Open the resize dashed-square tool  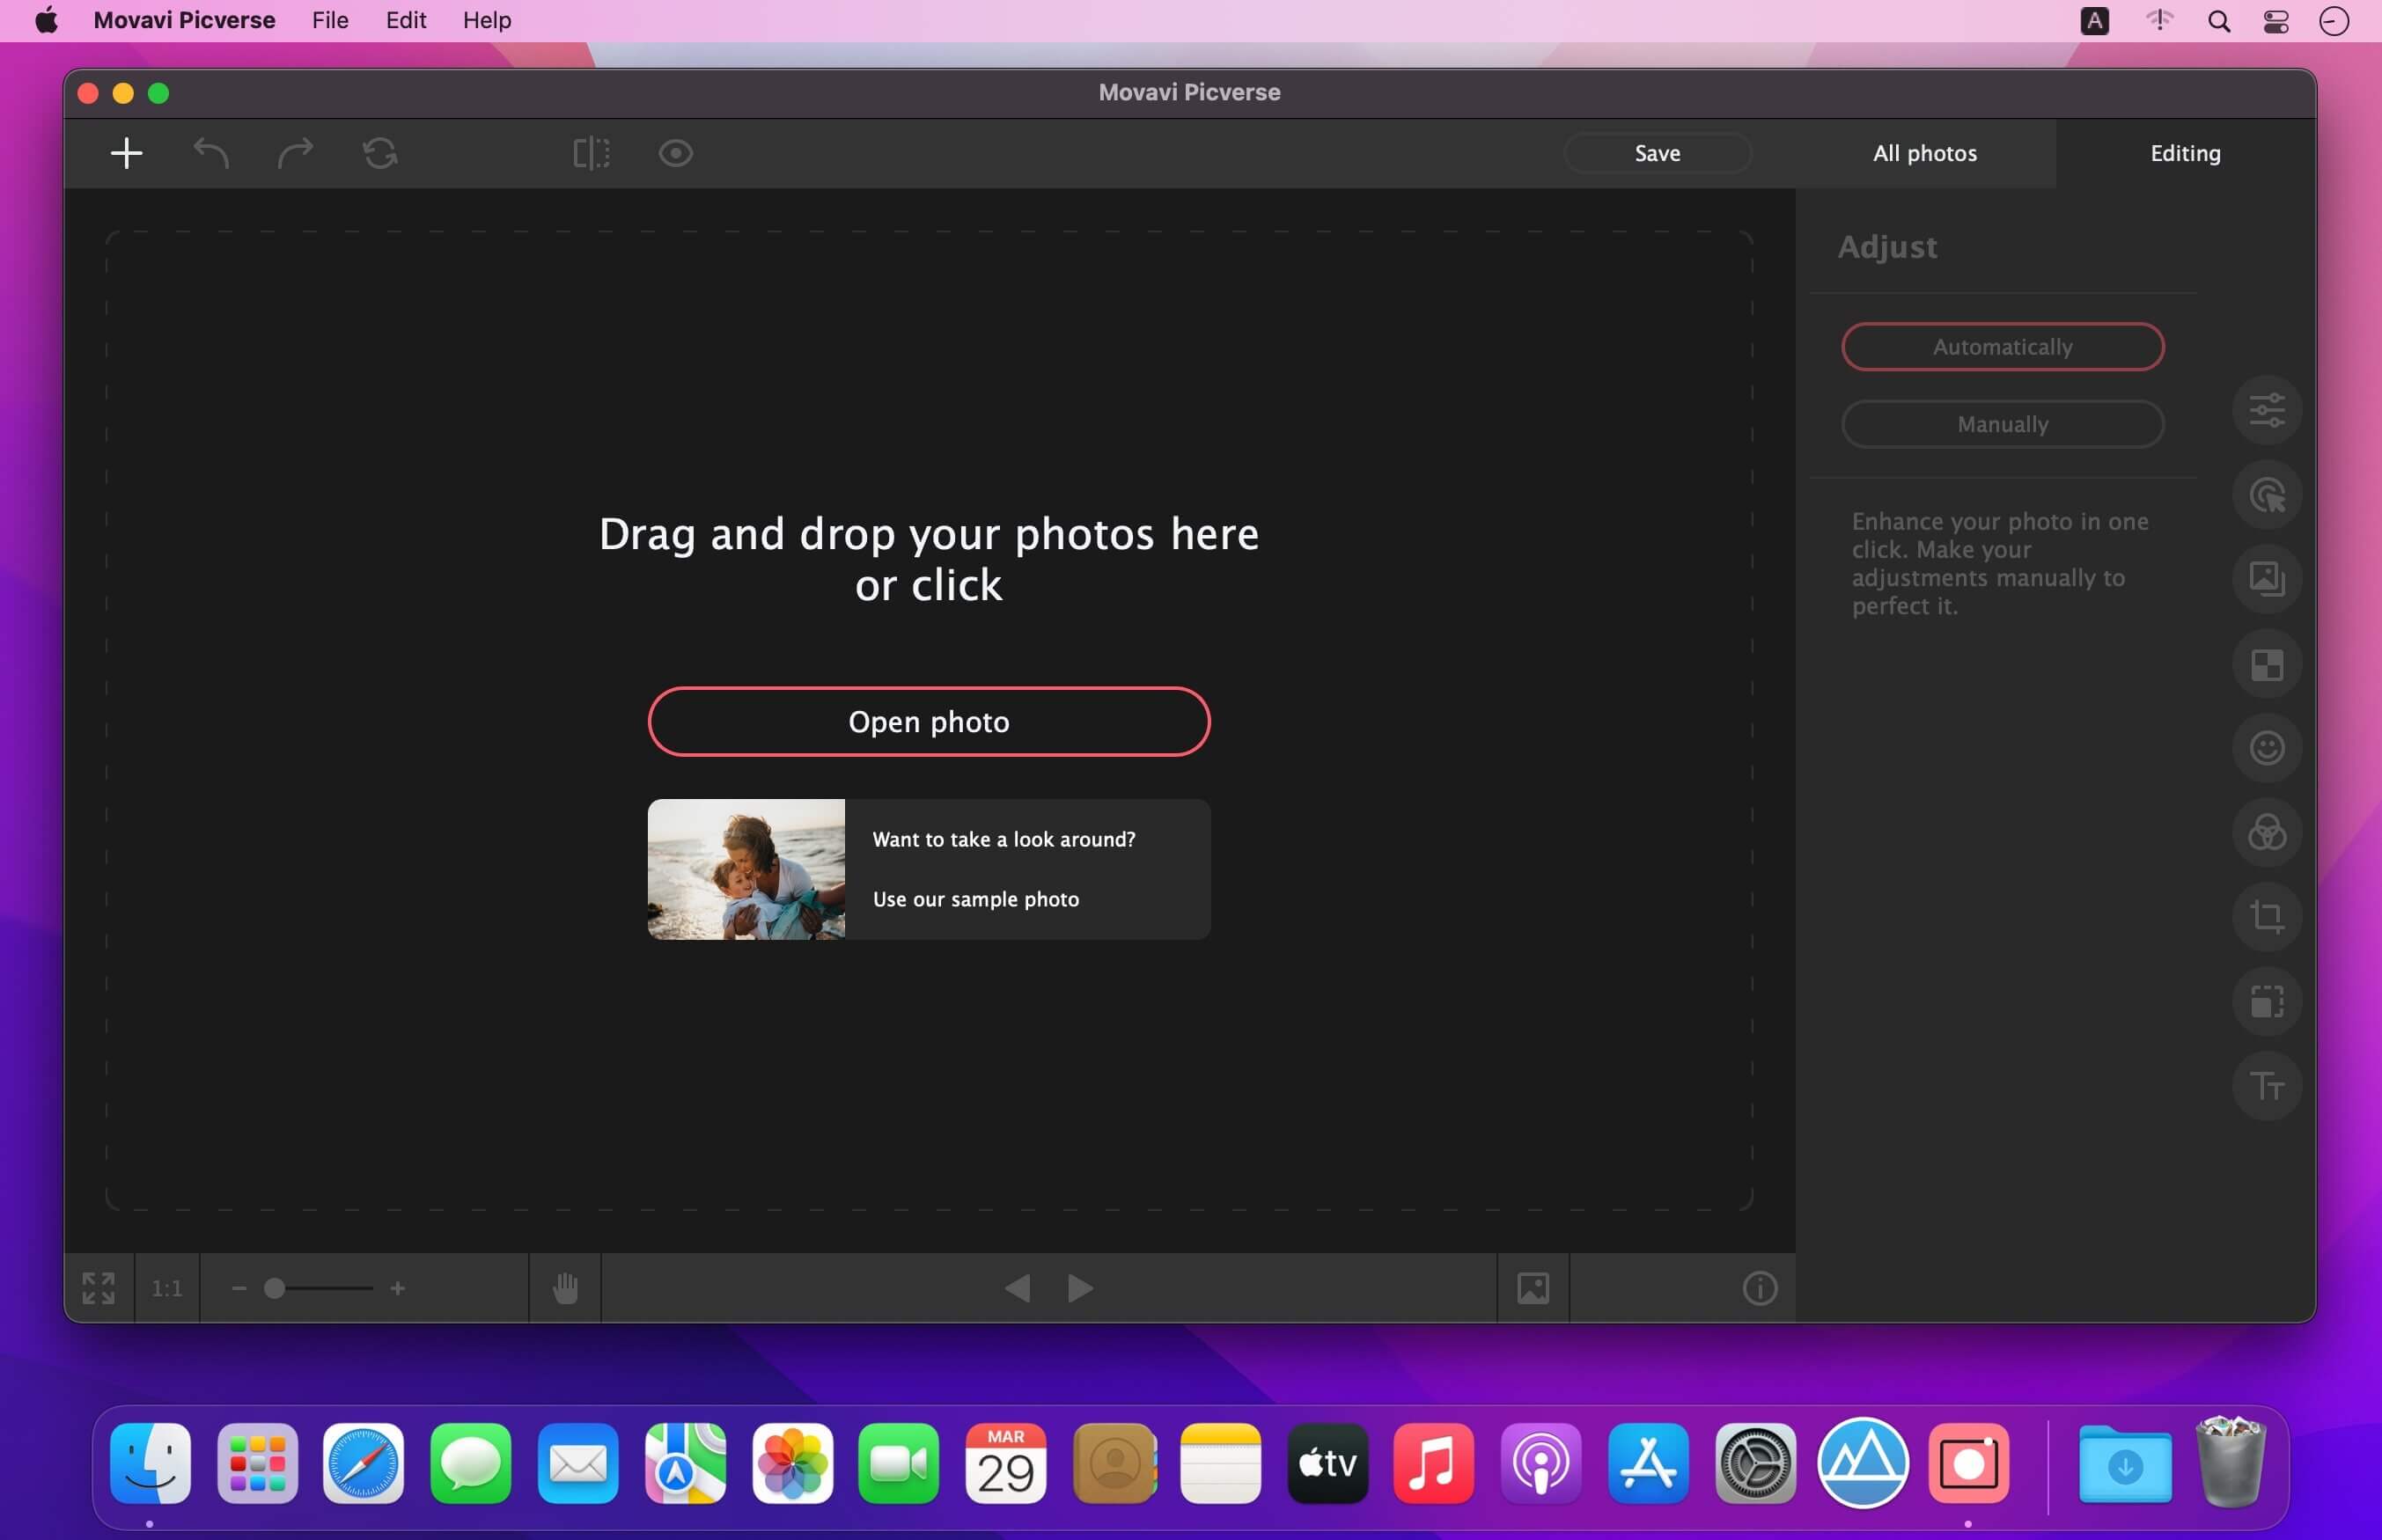coord(2267,1001)
